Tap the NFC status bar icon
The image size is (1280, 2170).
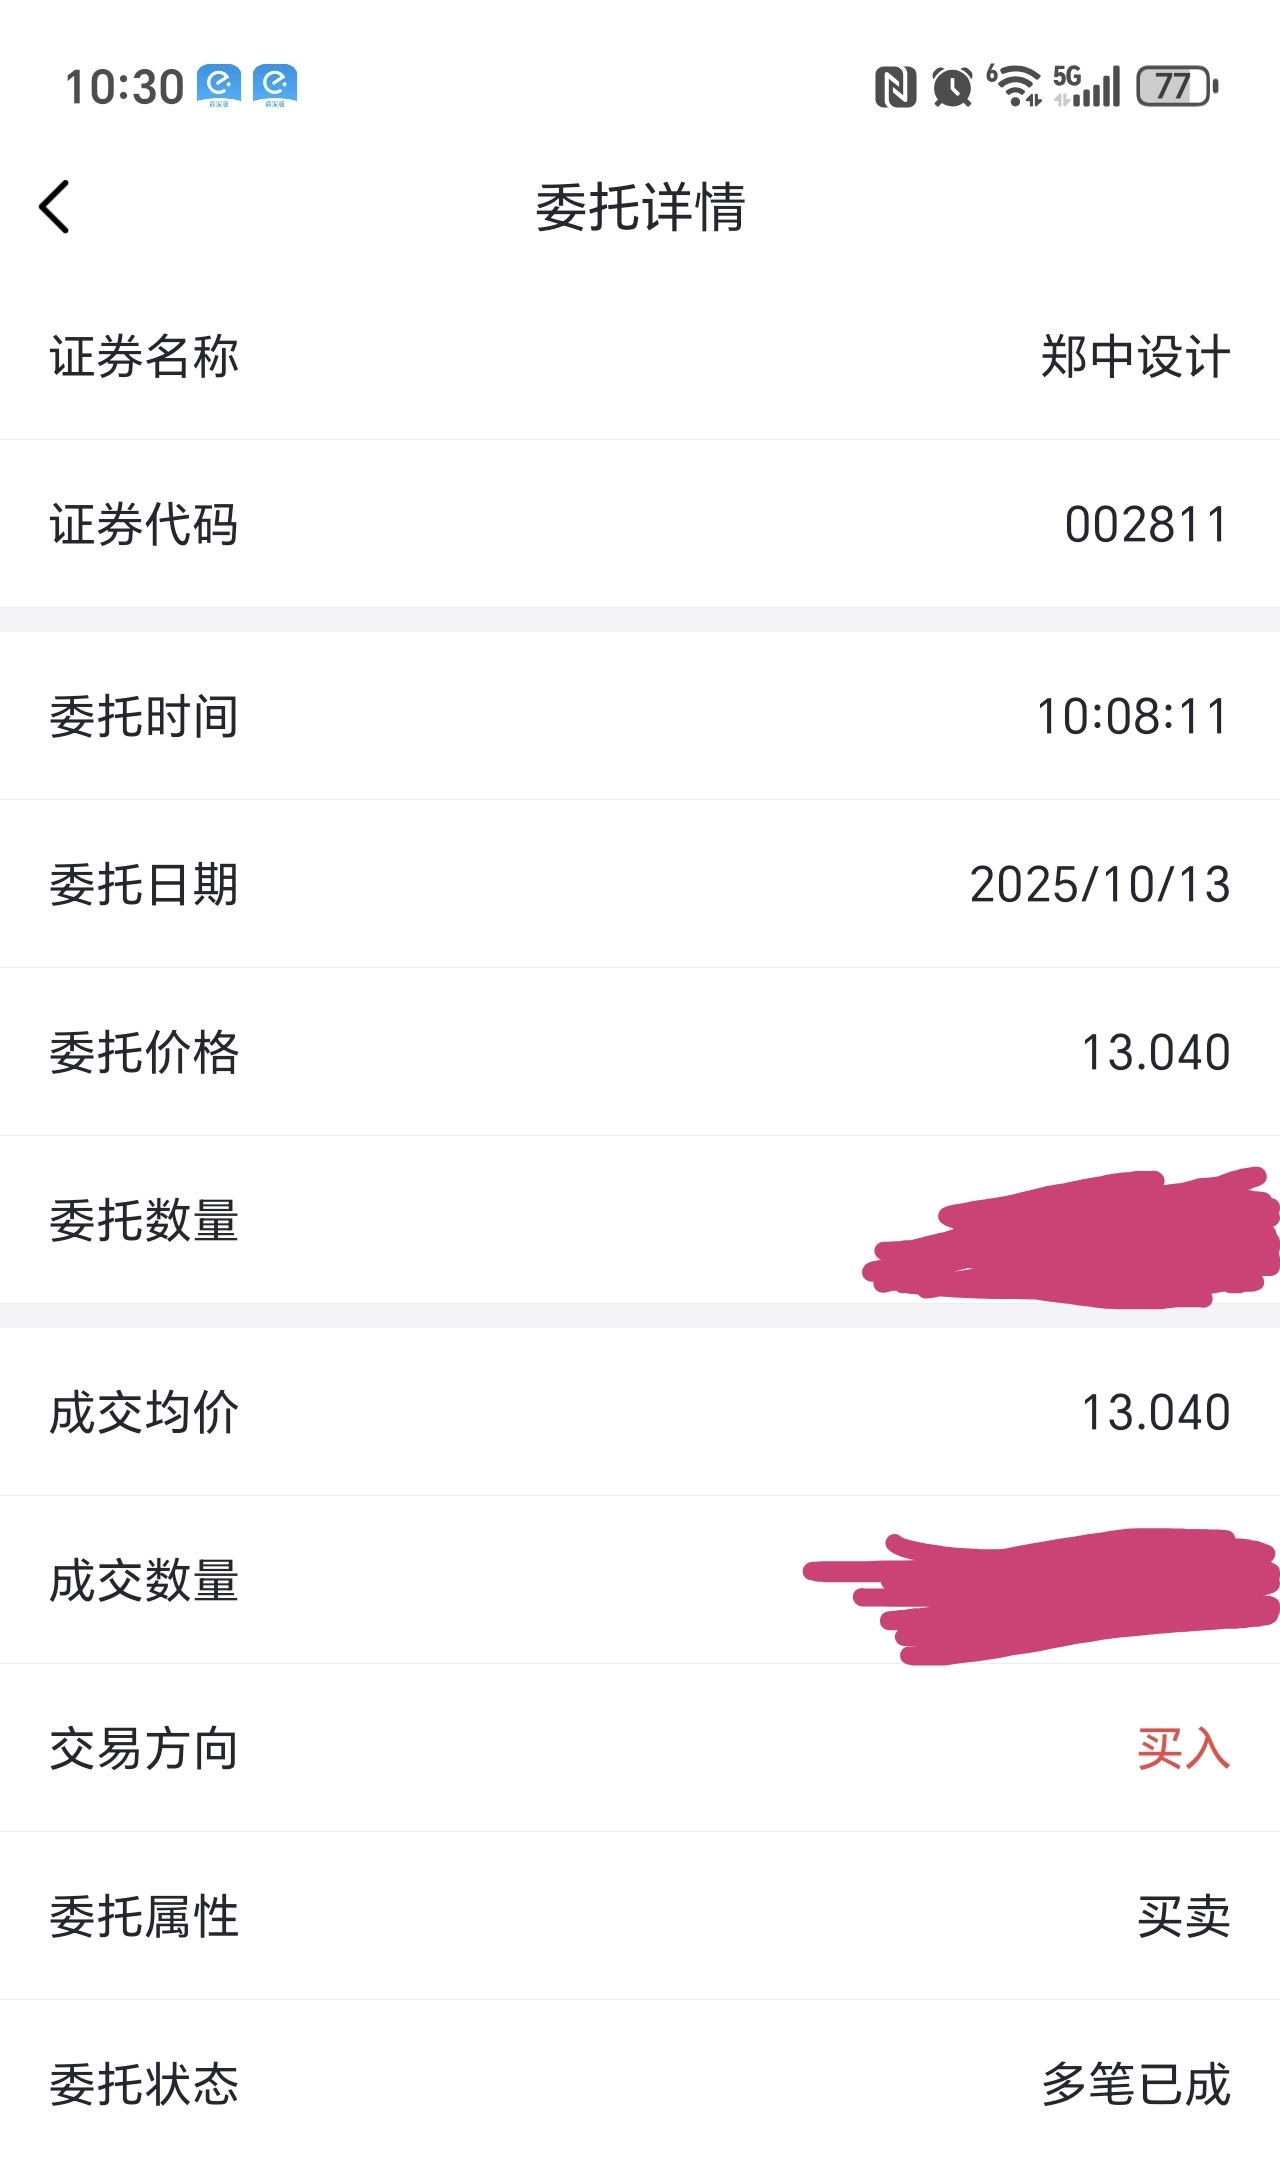click(x=895, y=87)
